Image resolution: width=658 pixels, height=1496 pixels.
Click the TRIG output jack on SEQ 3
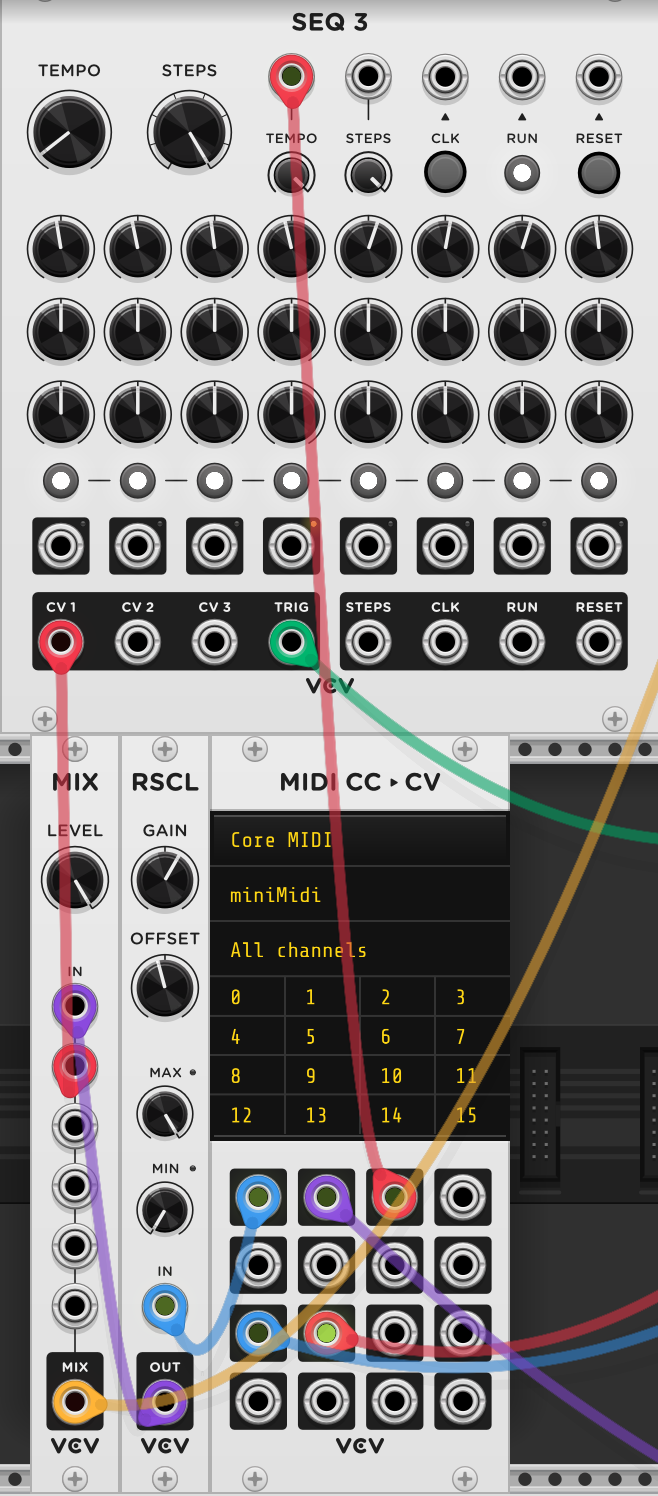[x=291, y=641]
